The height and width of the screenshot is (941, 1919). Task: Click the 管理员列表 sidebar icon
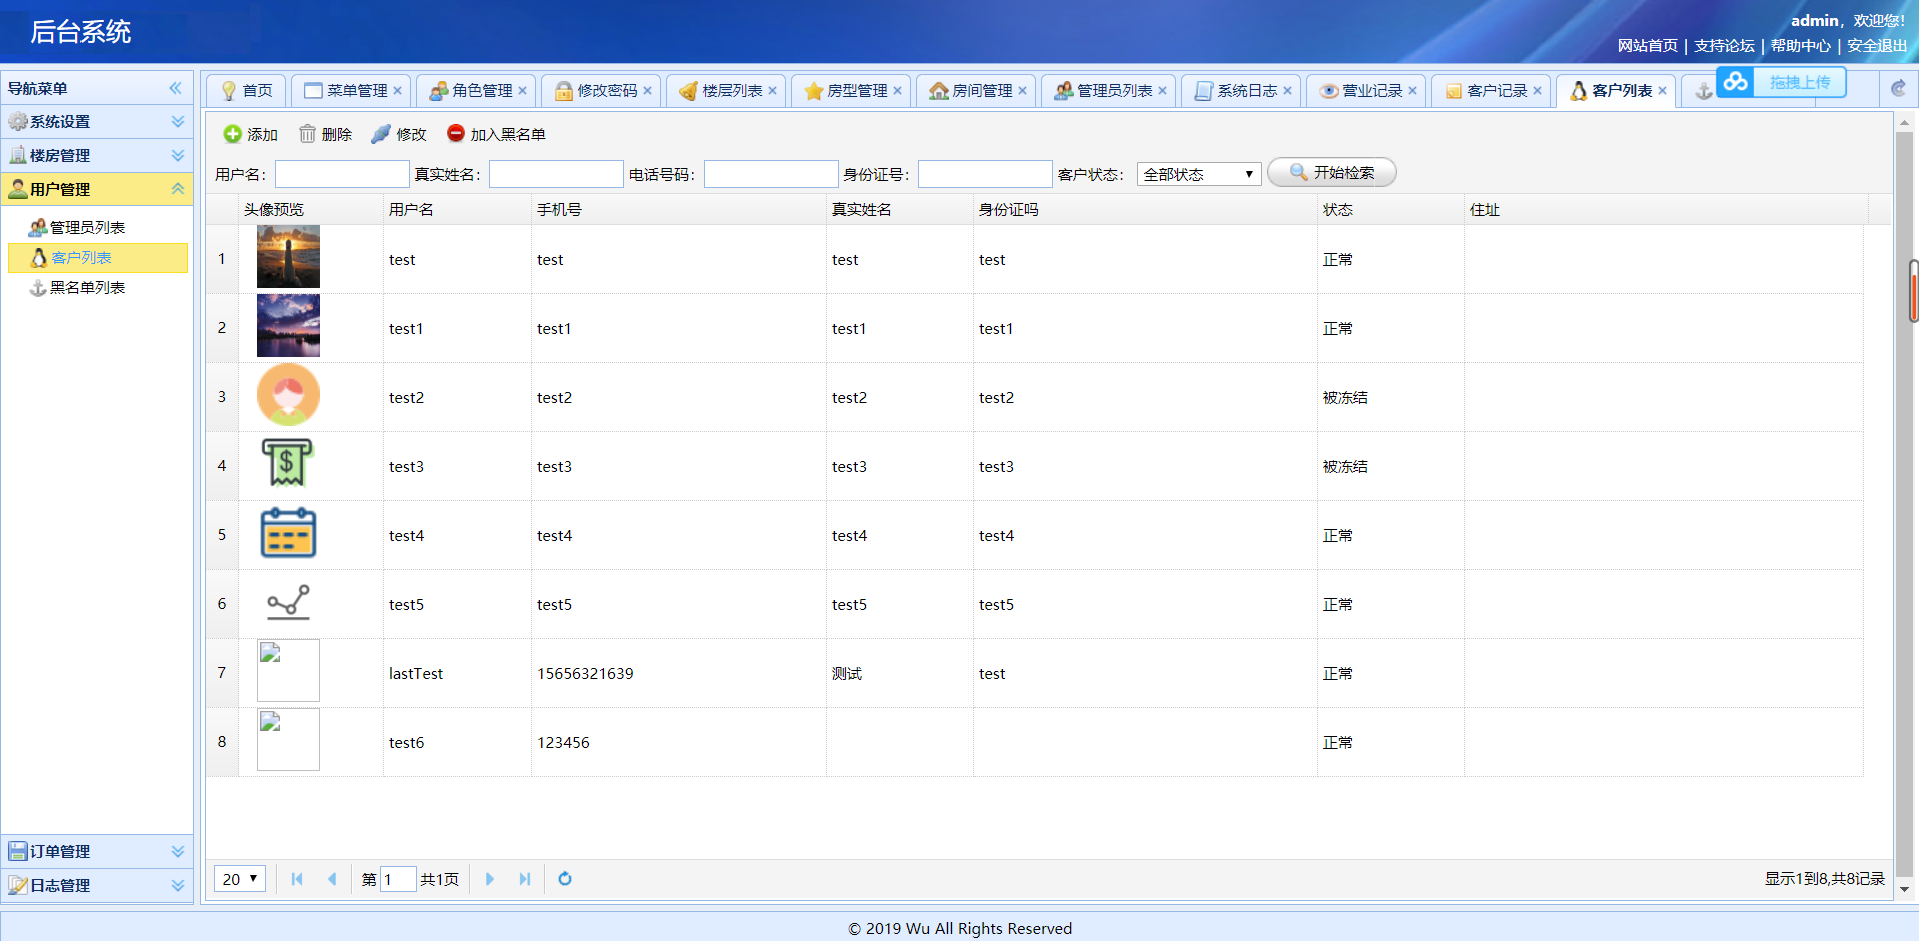[x=36, y=226]
